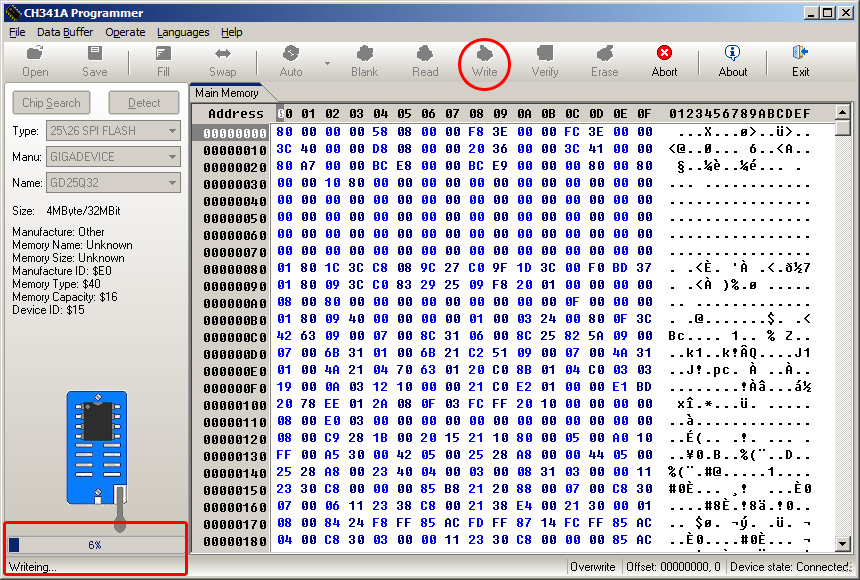Select address row 00000080
The height and width of the screenshot is (580, 860).
[x=235, y=269]
